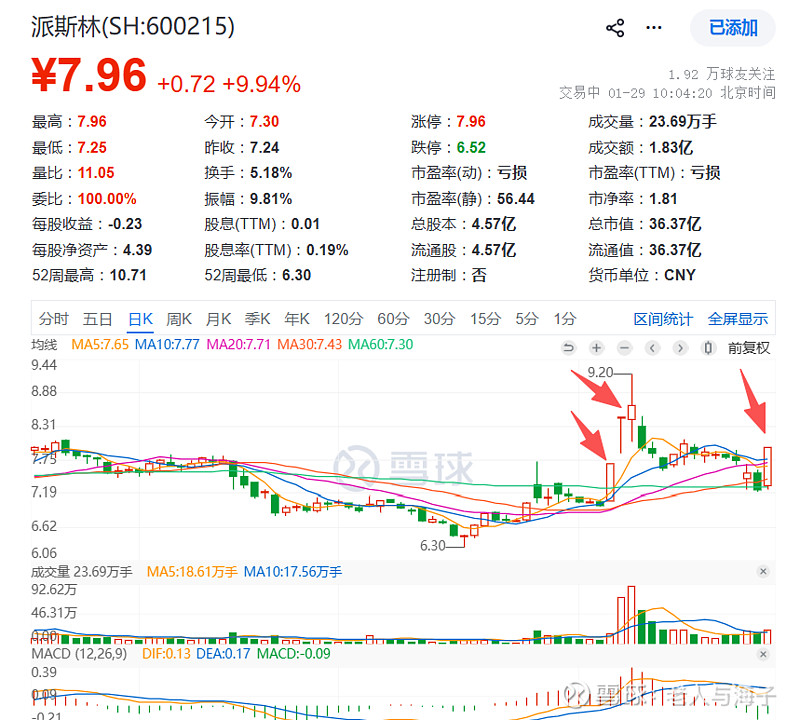Select the 季K chart tab
This screenshot has height=720, width=800.
coord(258,319)
